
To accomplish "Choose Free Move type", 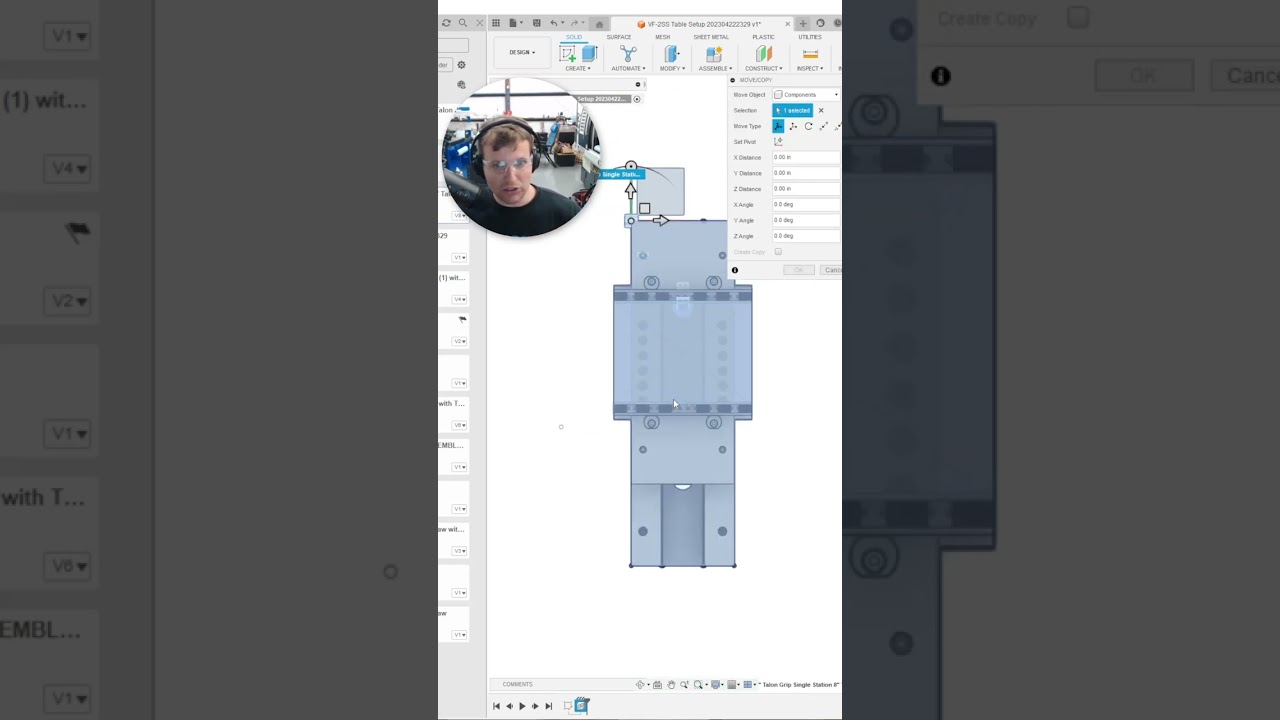I will click(x=778, y=126).
